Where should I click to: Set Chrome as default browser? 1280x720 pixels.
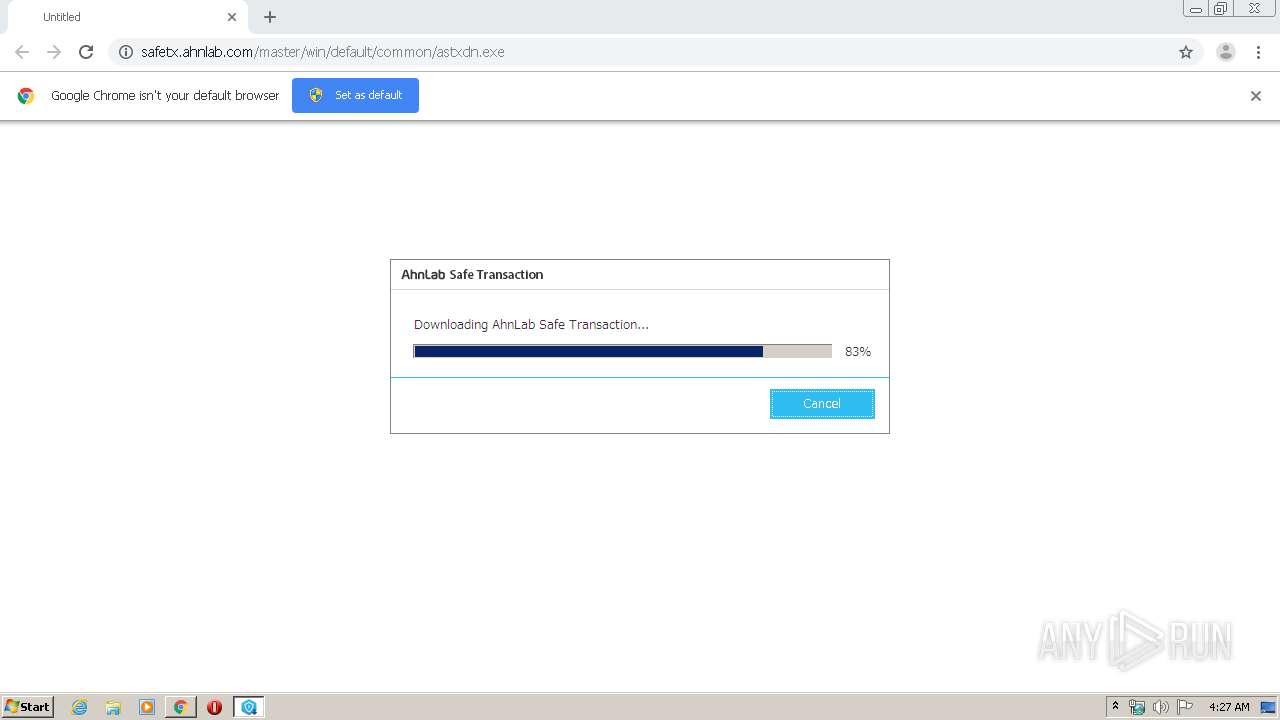click(x=355, y=95)
